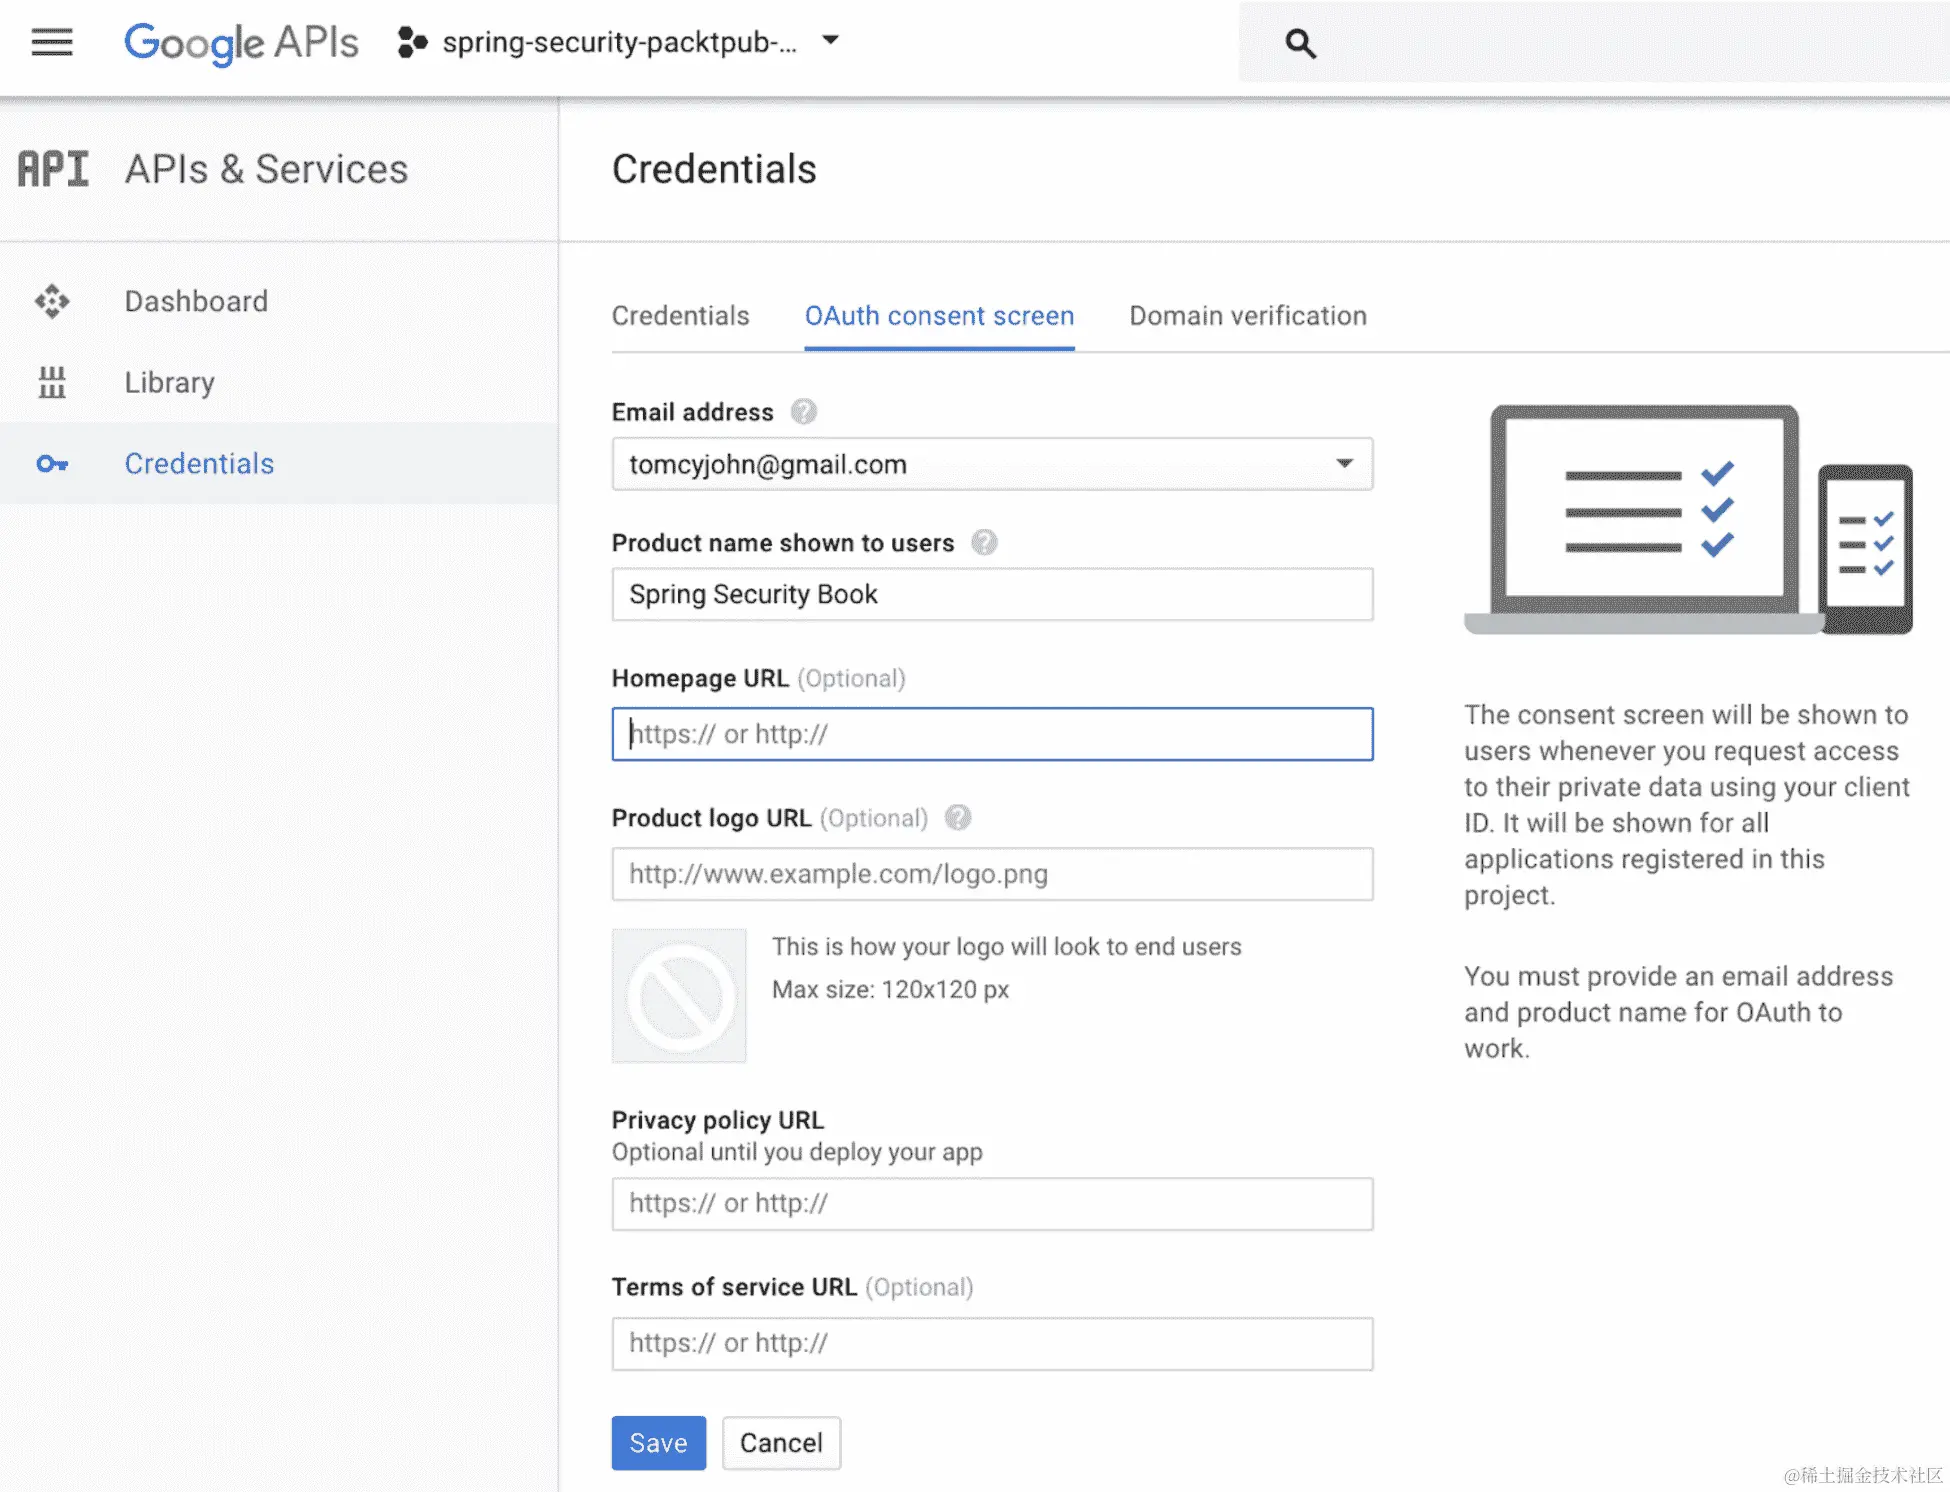Click the Privacy policy URL field
The height and width of the screenshot is (1492, 1950).
pos(991,1203)
